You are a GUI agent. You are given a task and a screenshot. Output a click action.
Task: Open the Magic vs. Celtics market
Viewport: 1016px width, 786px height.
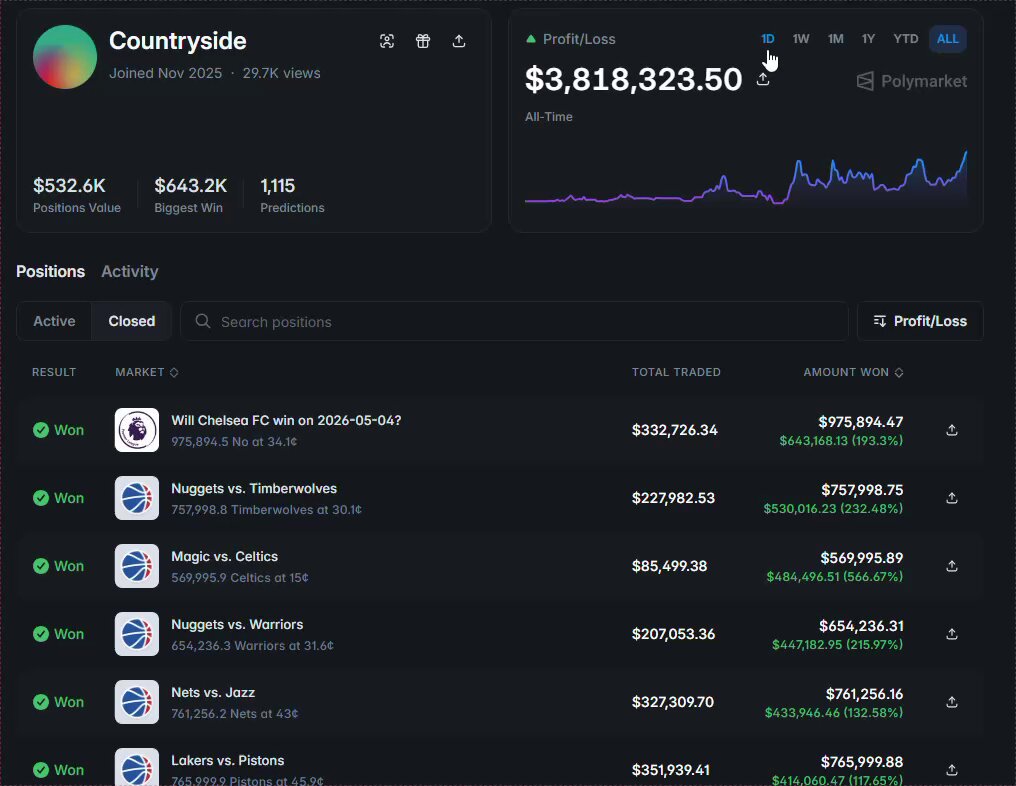coord(224,557)
